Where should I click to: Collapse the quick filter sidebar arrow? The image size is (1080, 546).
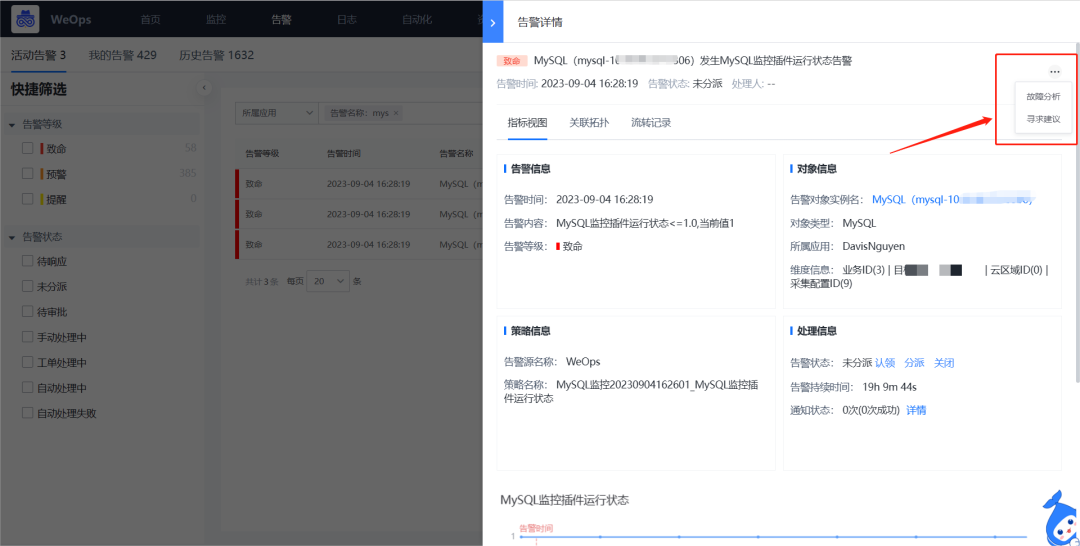click(204, 87)
